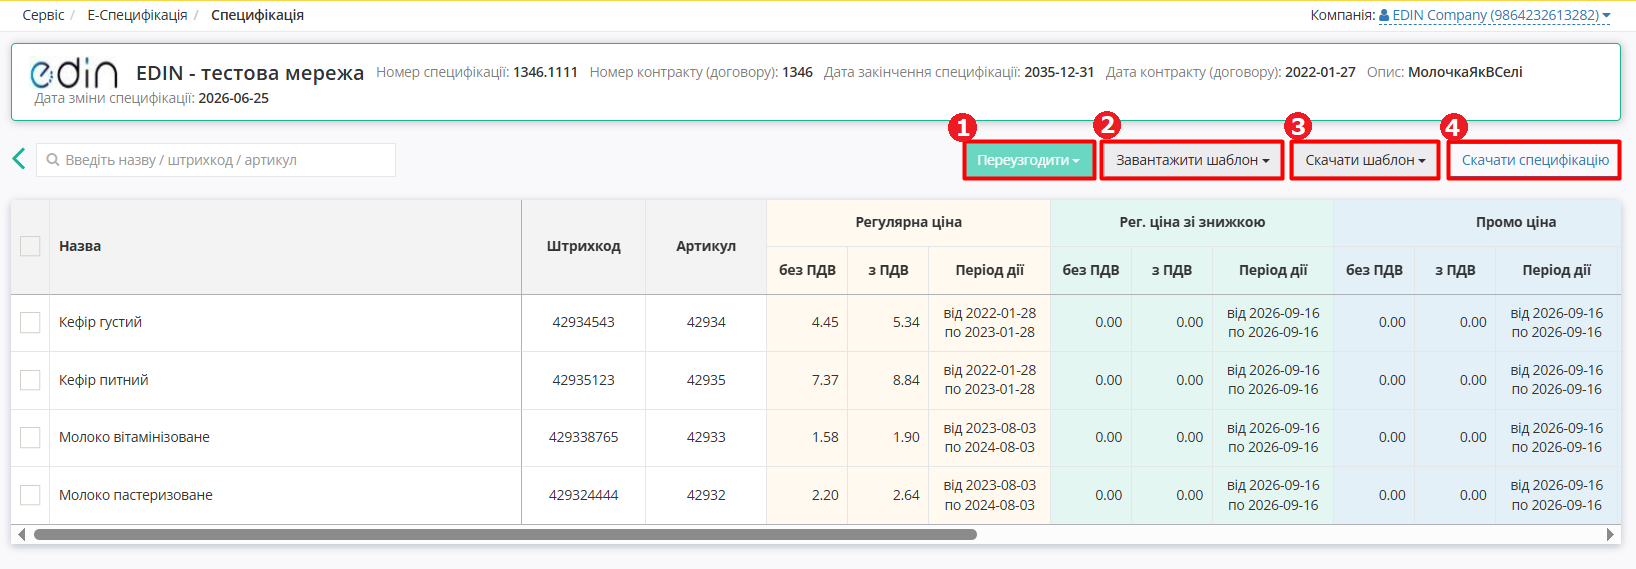Open the Завантажити шаблон dropdown
Image resolution: width=1636 pixels, height=569 pixels.
click(1192, 160)
